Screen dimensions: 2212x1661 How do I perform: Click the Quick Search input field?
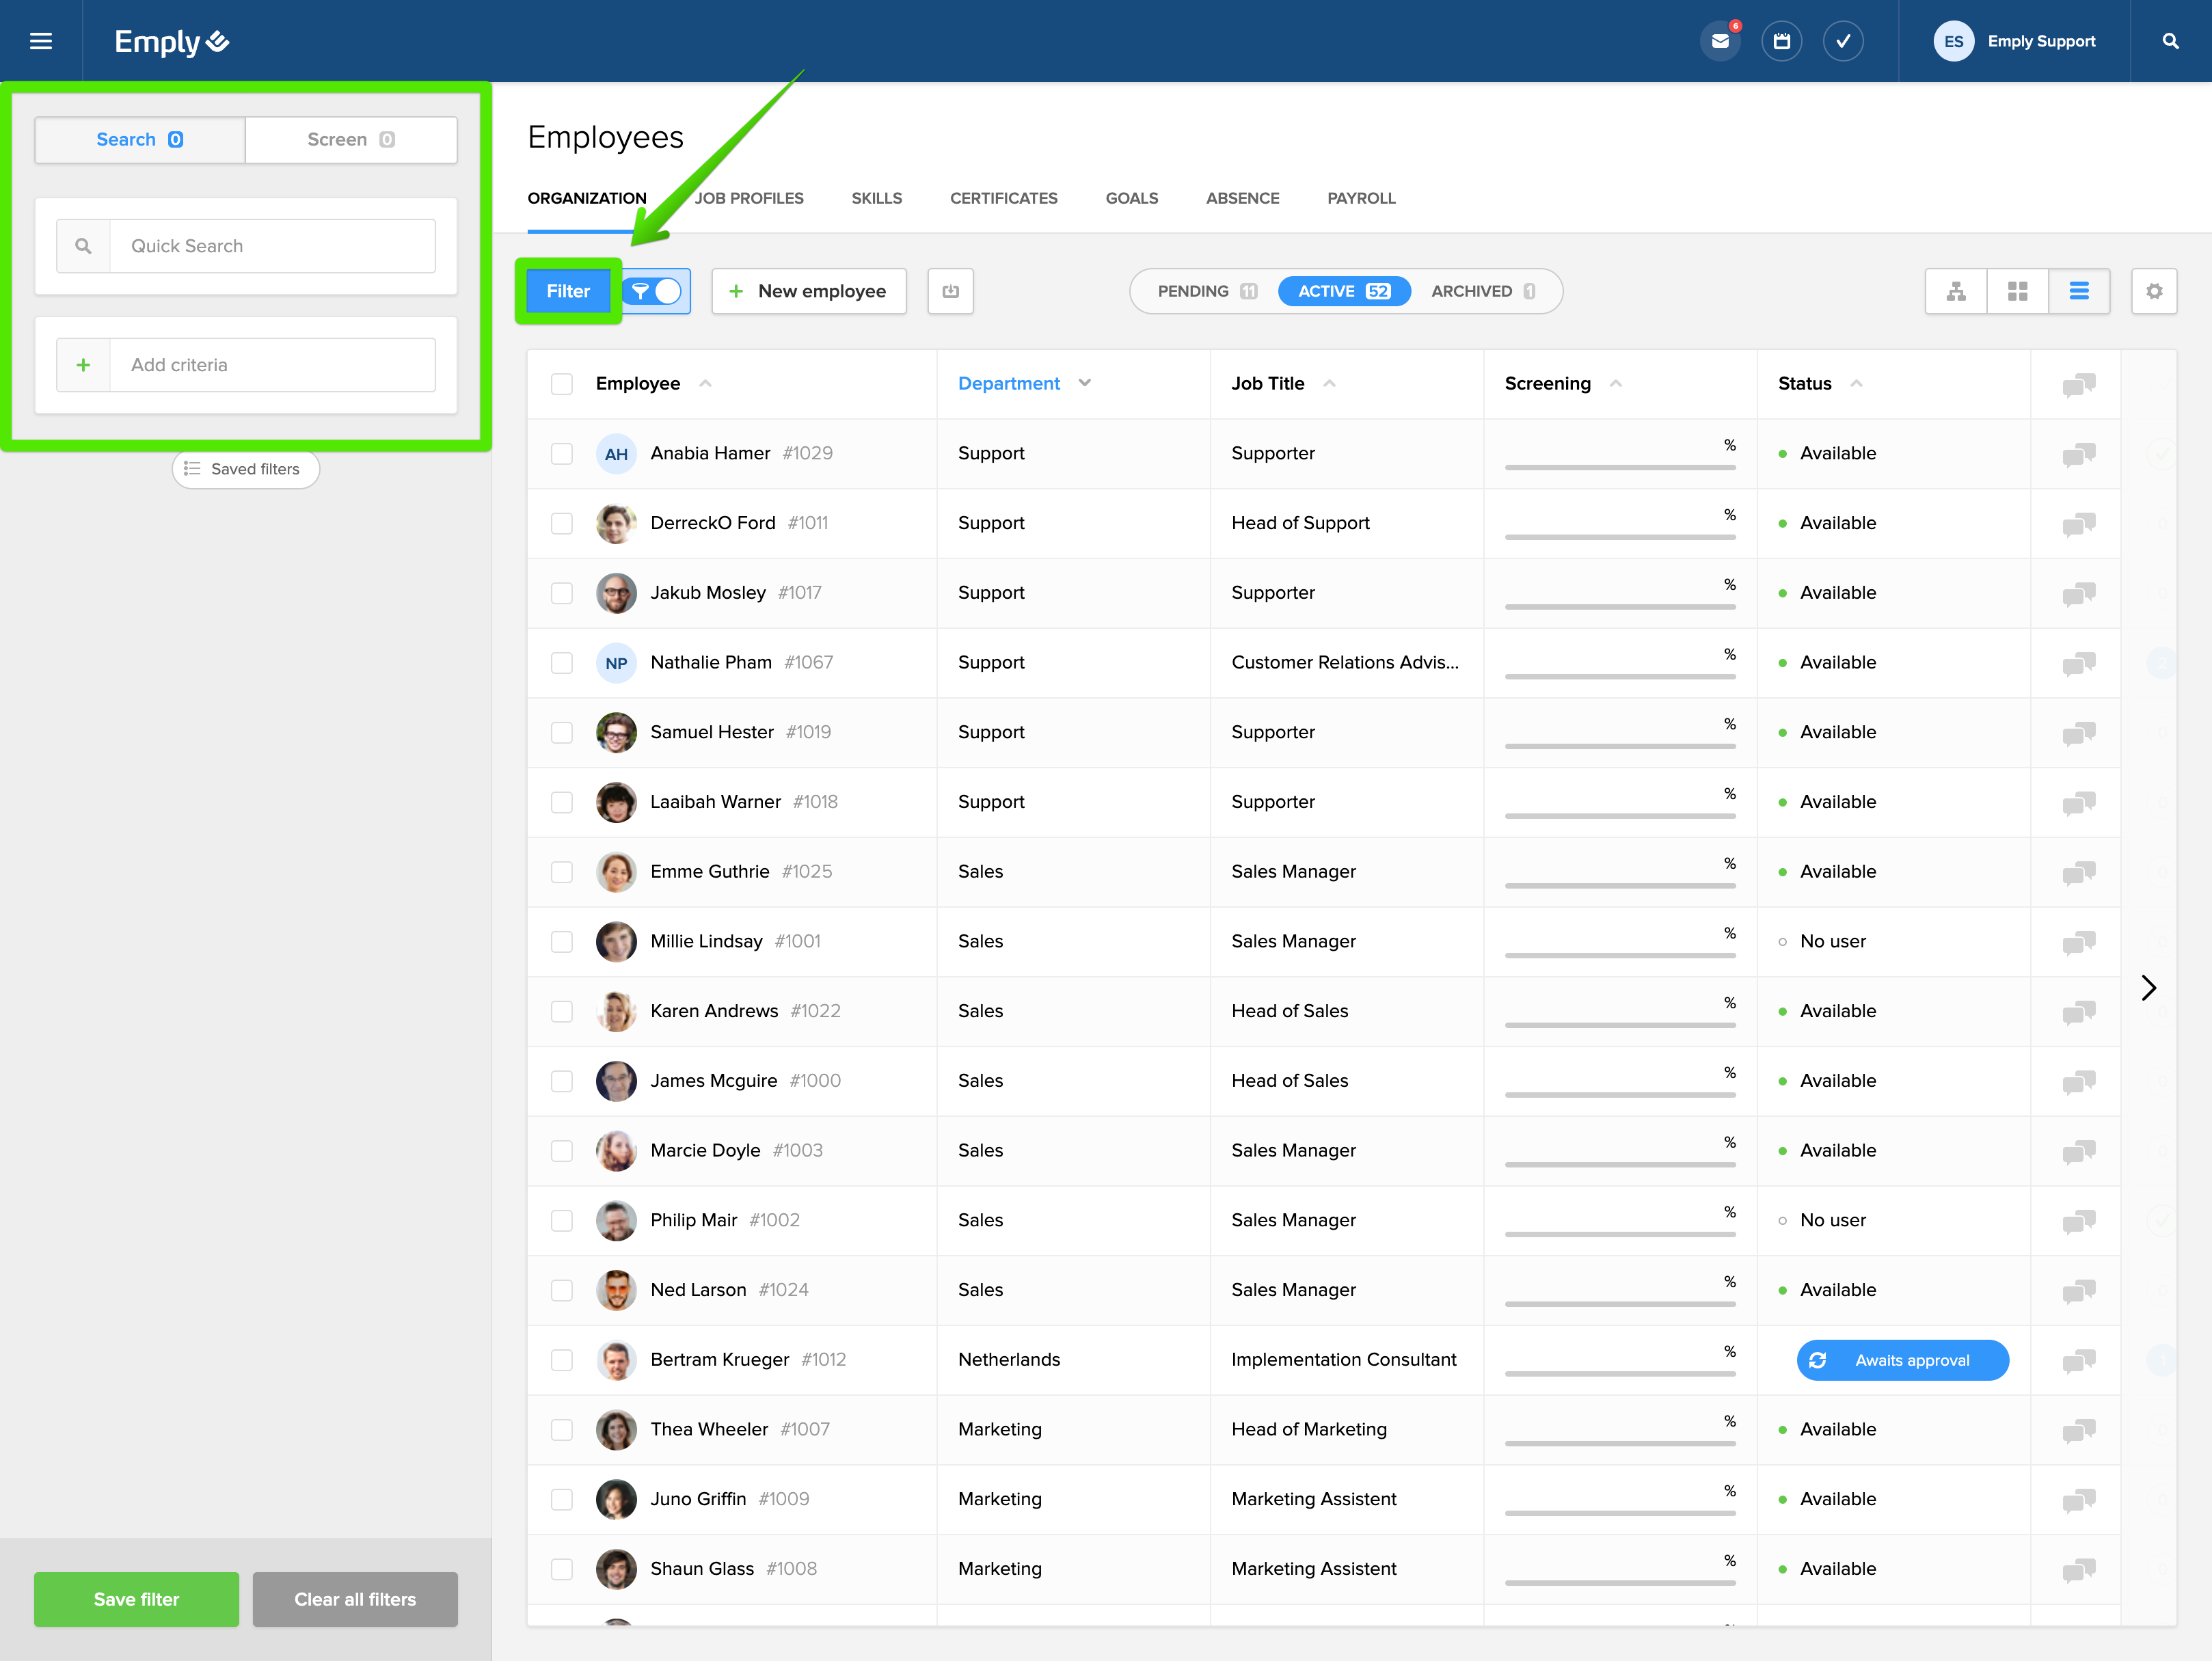coord(272,246)
